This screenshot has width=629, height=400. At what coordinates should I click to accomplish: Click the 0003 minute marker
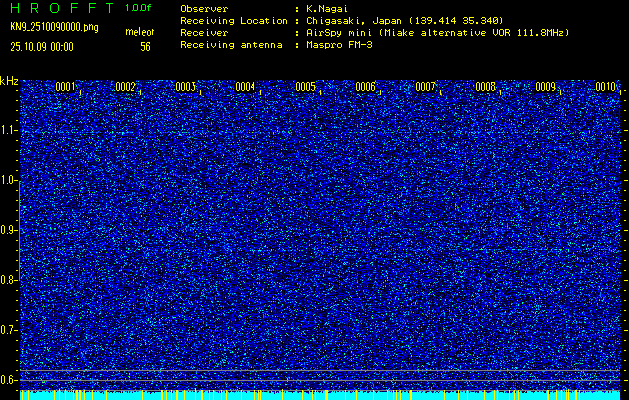tap(186, 87)
